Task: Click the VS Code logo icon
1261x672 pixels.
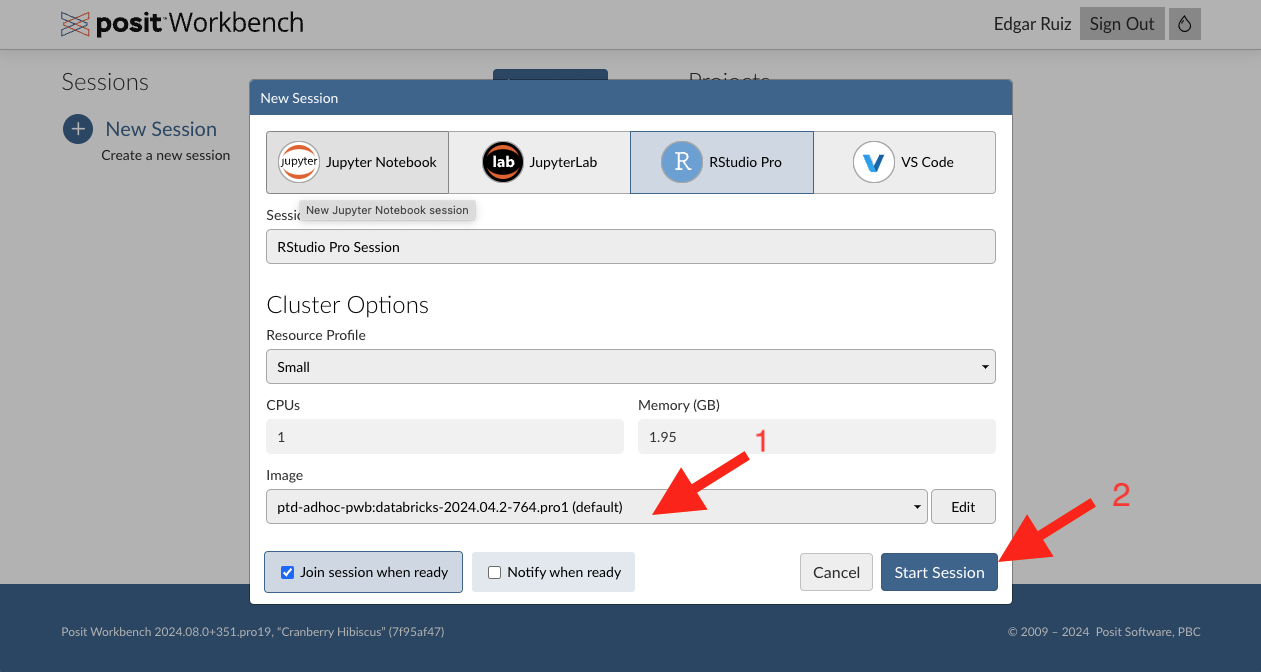Action: (x=873, y=162)
